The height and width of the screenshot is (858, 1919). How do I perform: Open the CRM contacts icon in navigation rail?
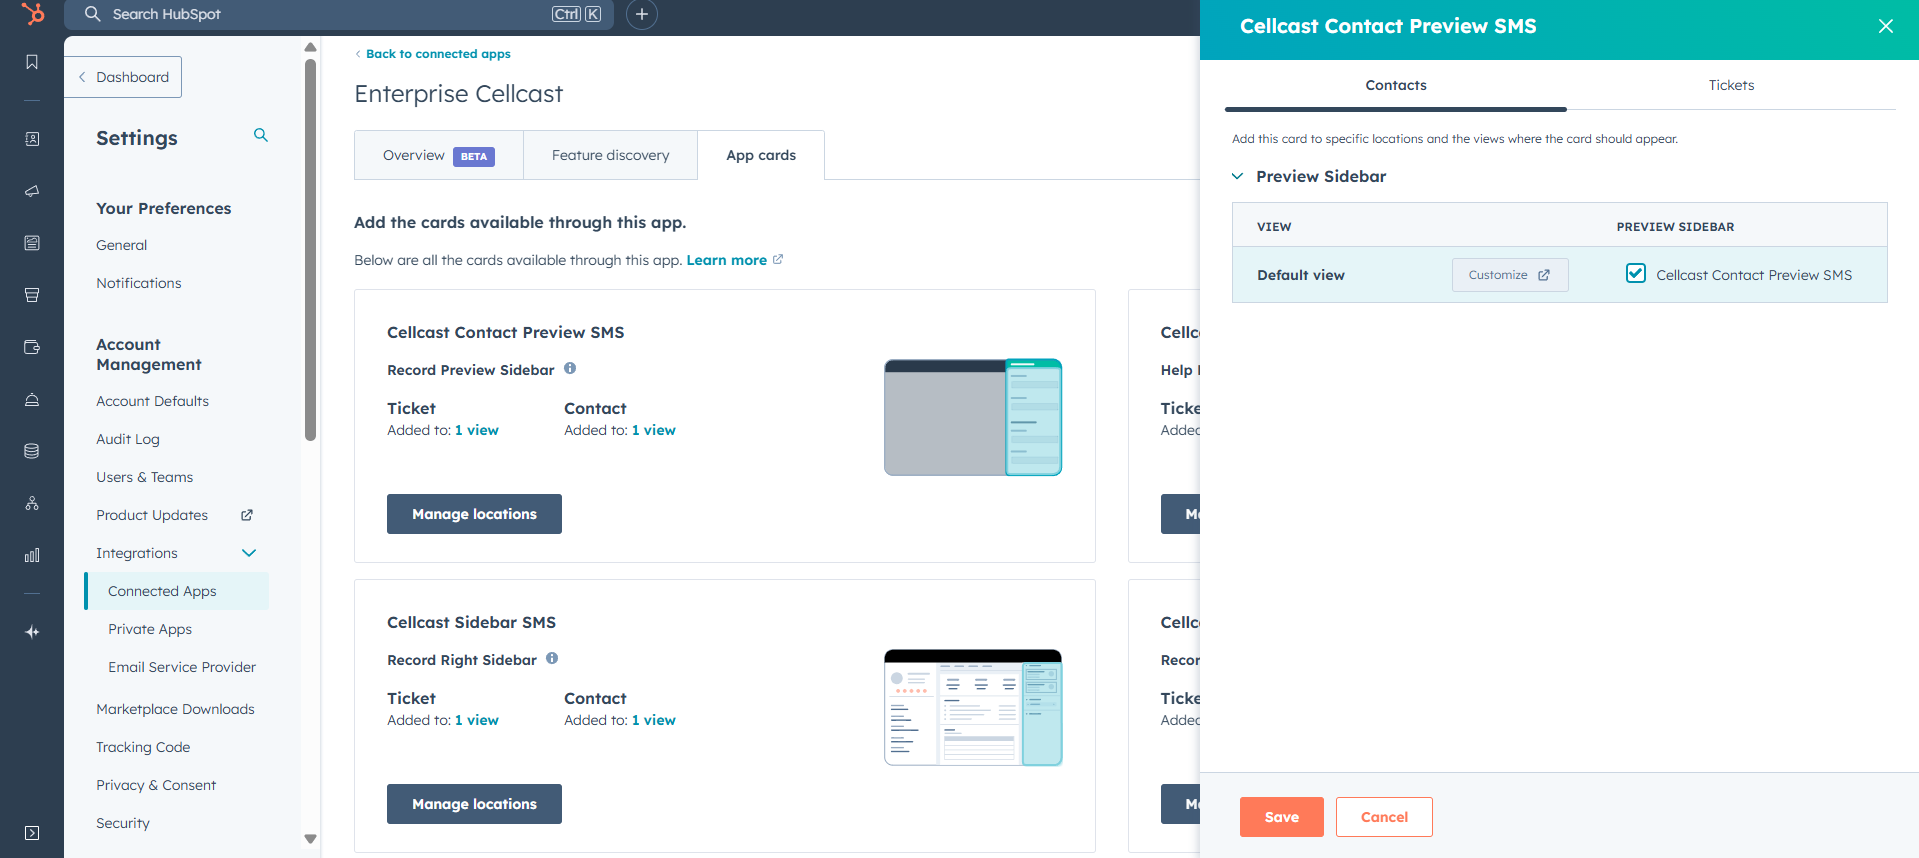pyautogui.click(x=32, y=139)
